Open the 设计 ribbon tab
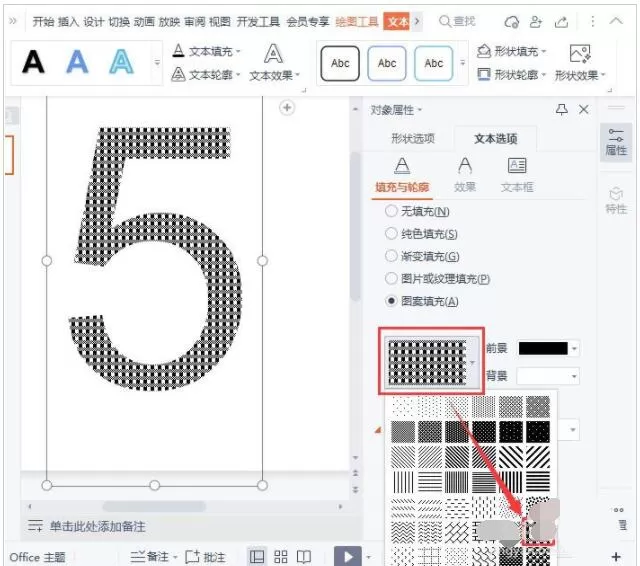Image resolution: width=640 pixels, height=566 pixels. [x=93, y=21]
